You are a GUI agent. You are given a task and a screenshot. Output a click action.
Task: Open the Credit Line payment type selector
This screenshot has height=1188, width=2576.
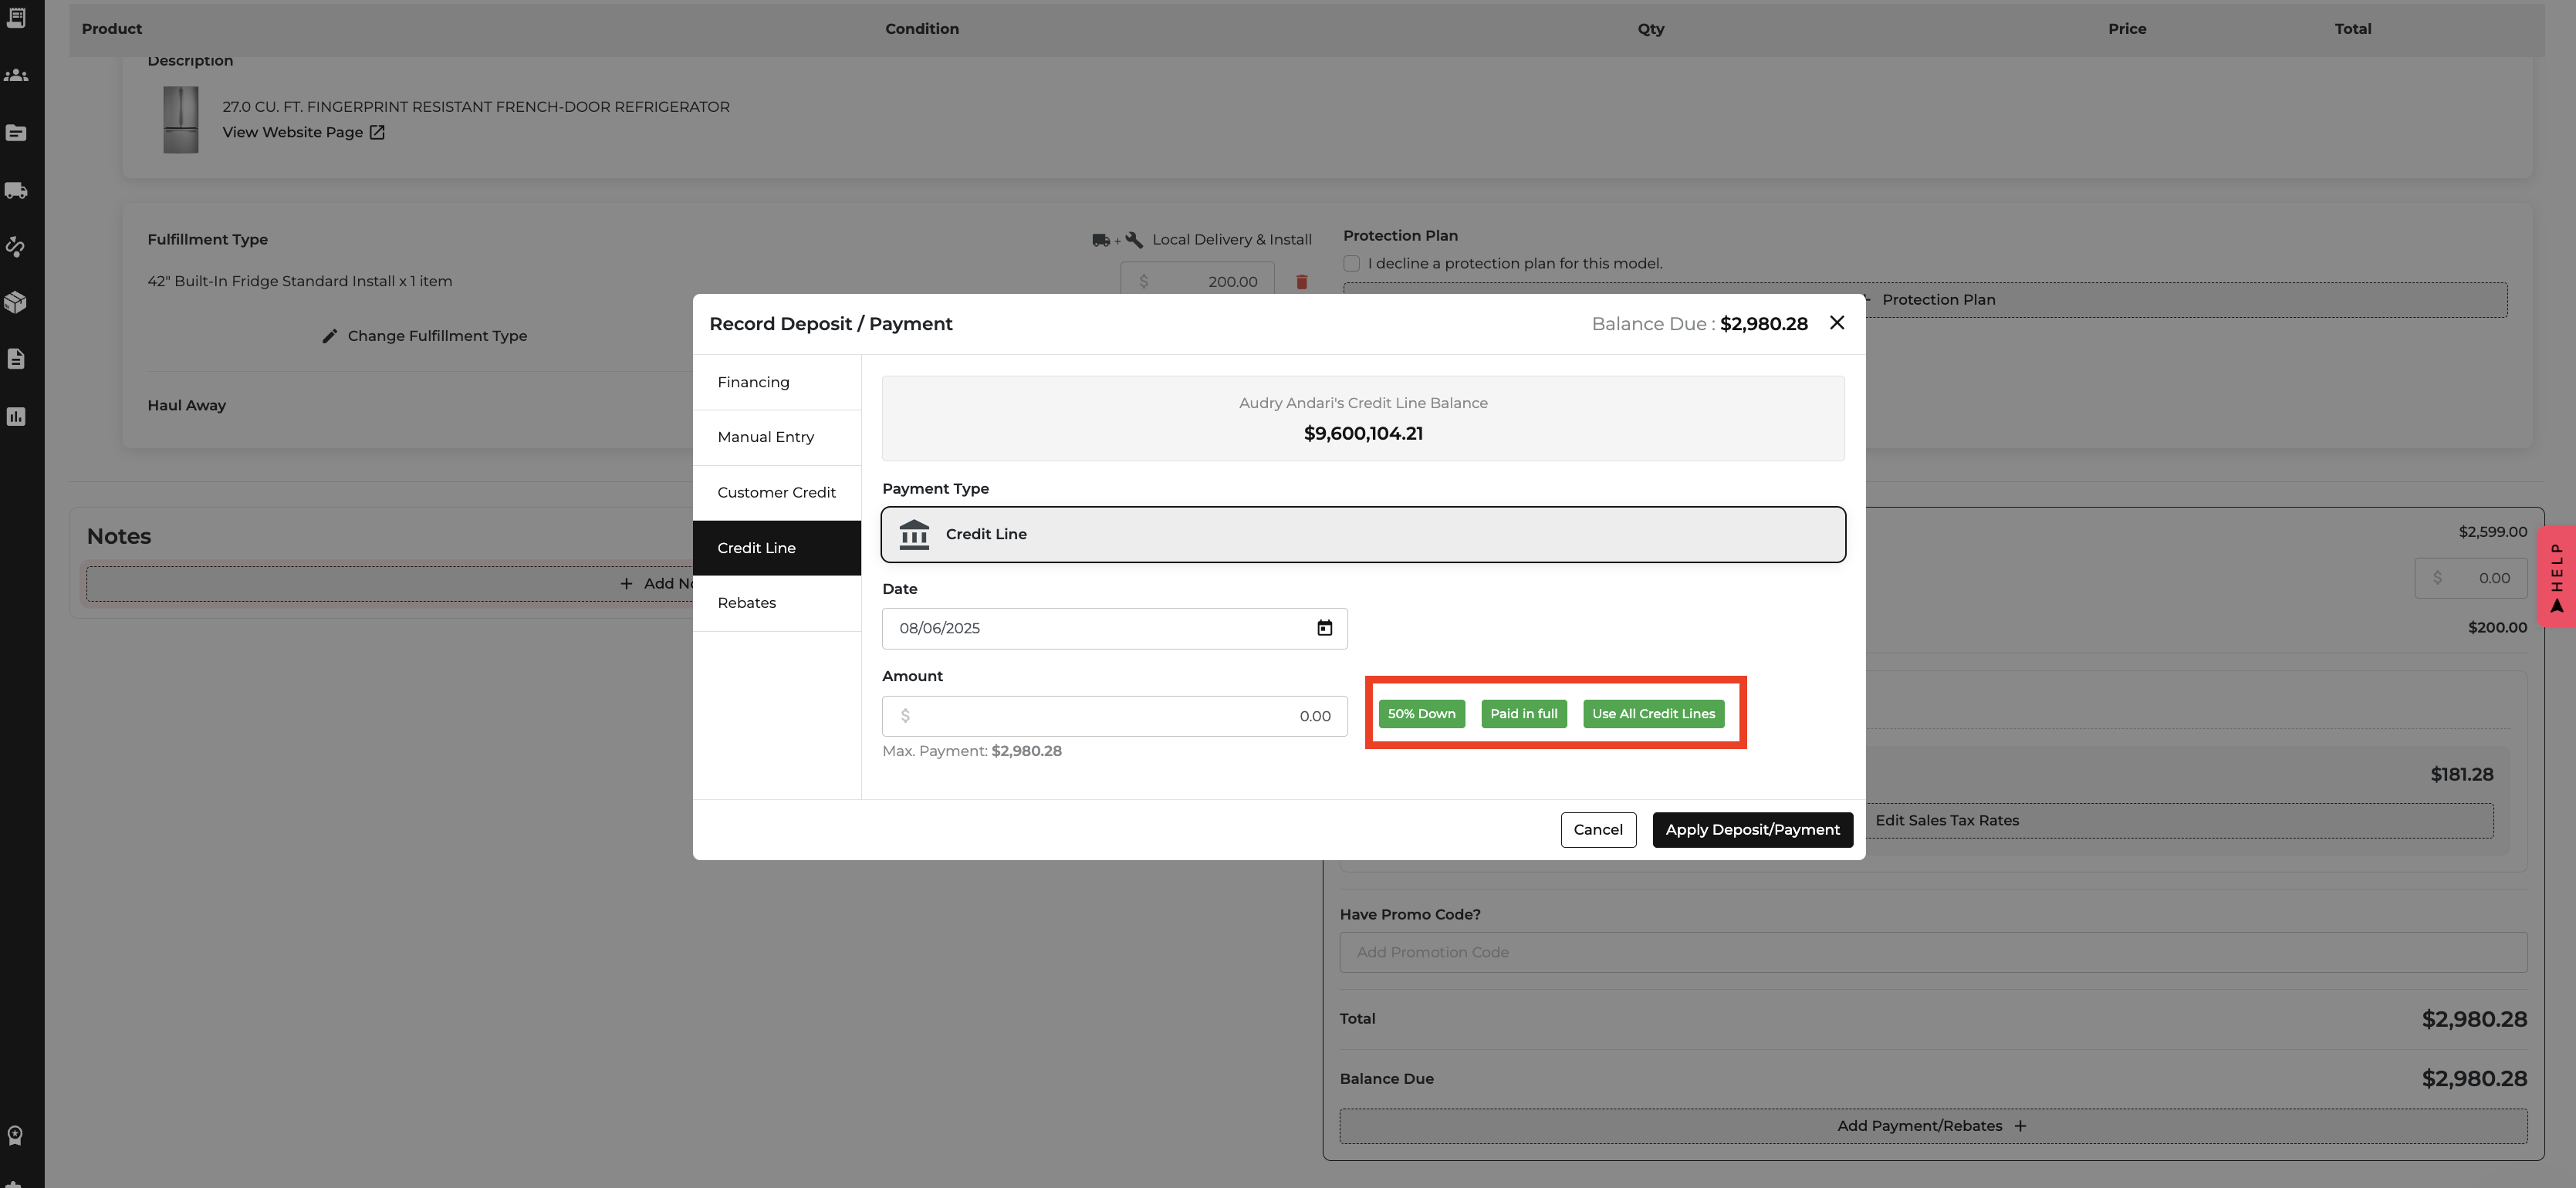click(1363, 534)
